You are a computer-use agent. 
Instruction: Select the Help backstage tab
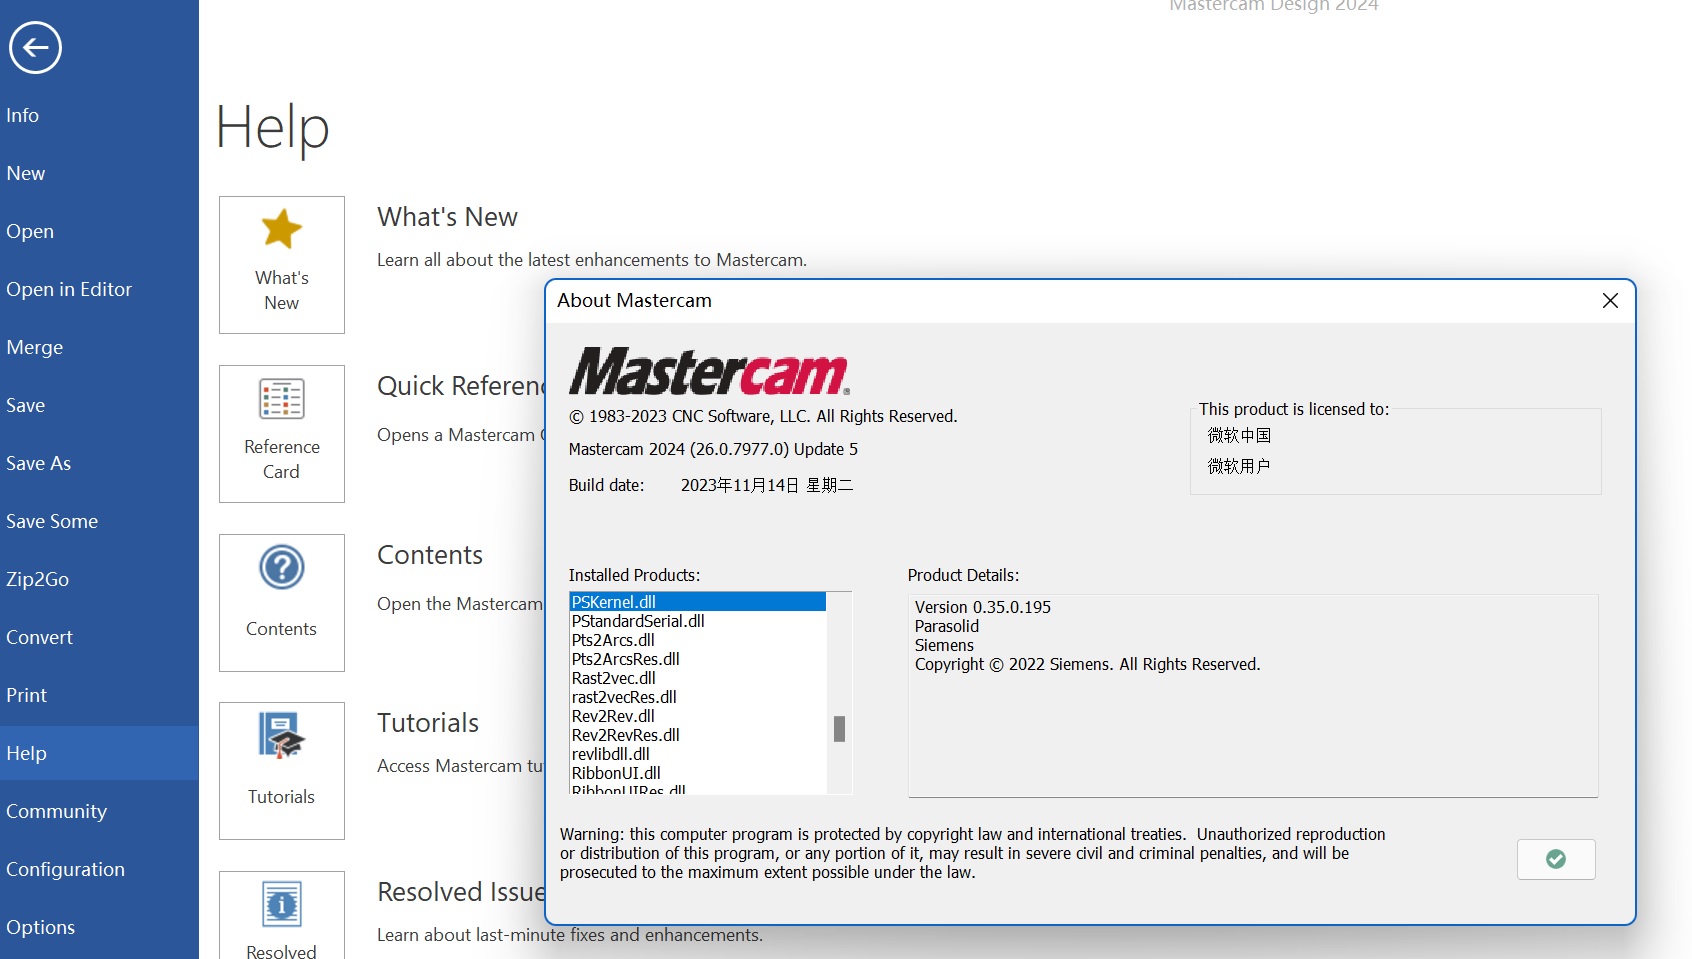pos(100,753)
